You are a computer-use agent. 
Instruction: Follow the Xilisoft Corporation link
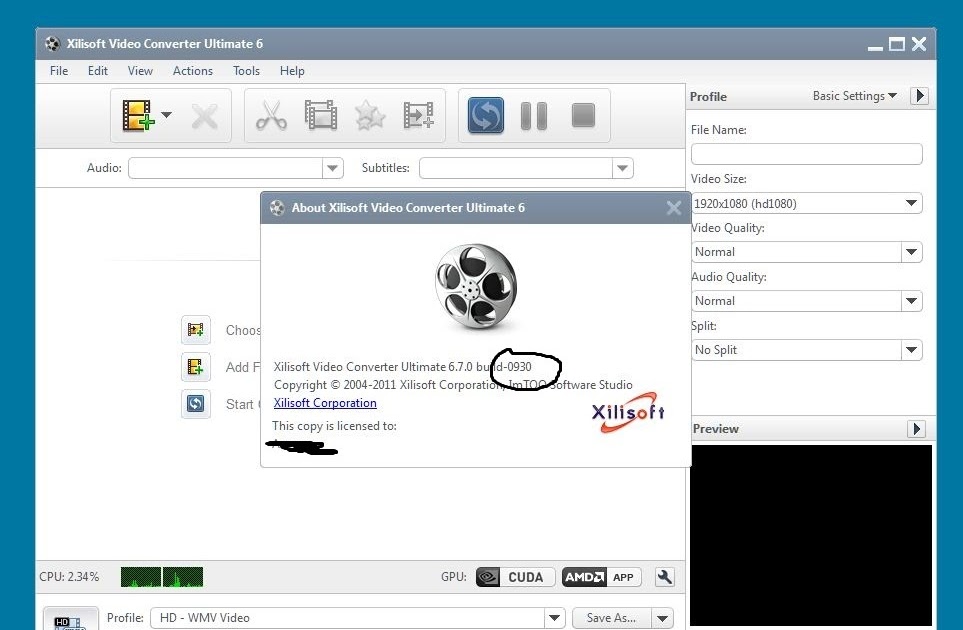(x=325, y=403)
